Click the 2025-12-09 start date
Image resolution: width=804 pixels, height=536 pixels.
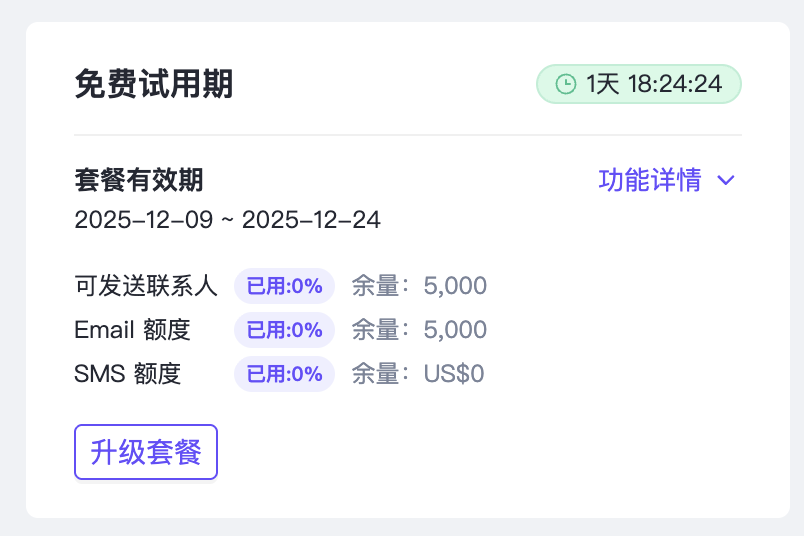(143, 220)
